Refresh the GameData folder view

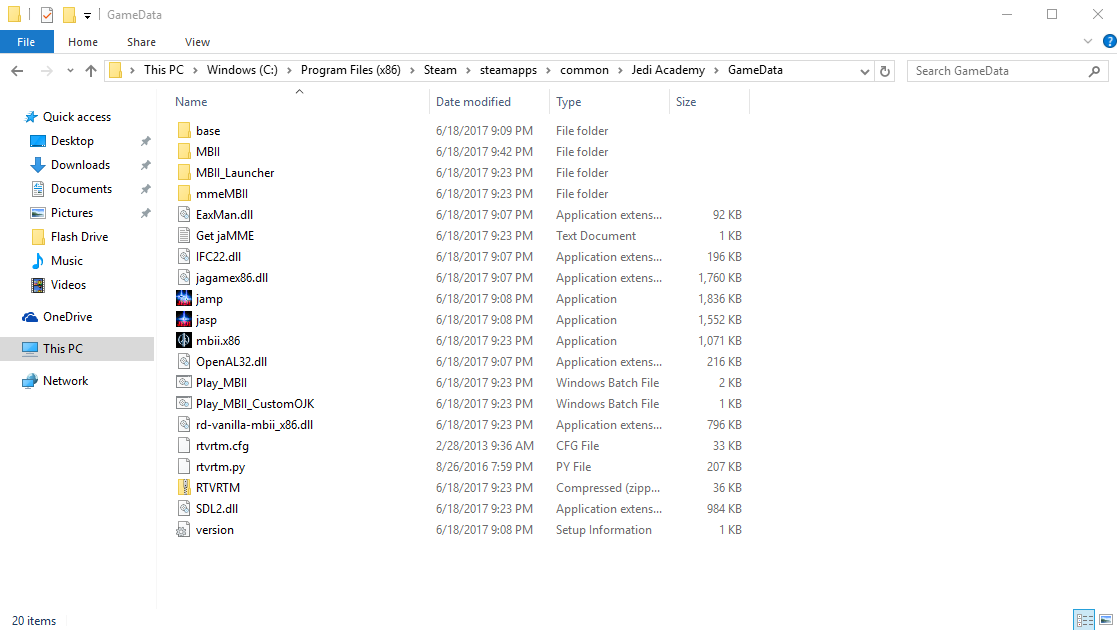coord(884,71)
